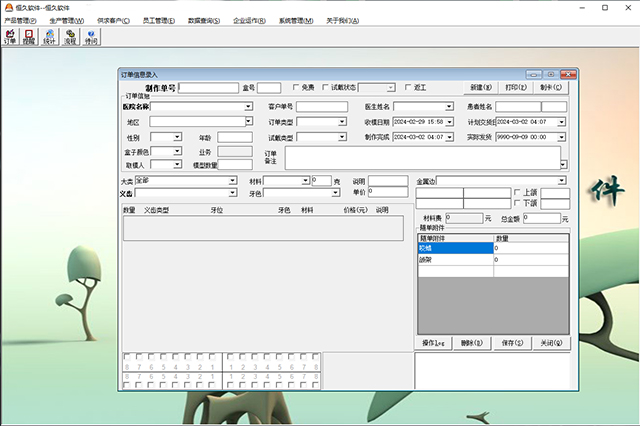Expand the 医院名称 dropdown
This screenshot has width=640, height=426.
(248, 106)
